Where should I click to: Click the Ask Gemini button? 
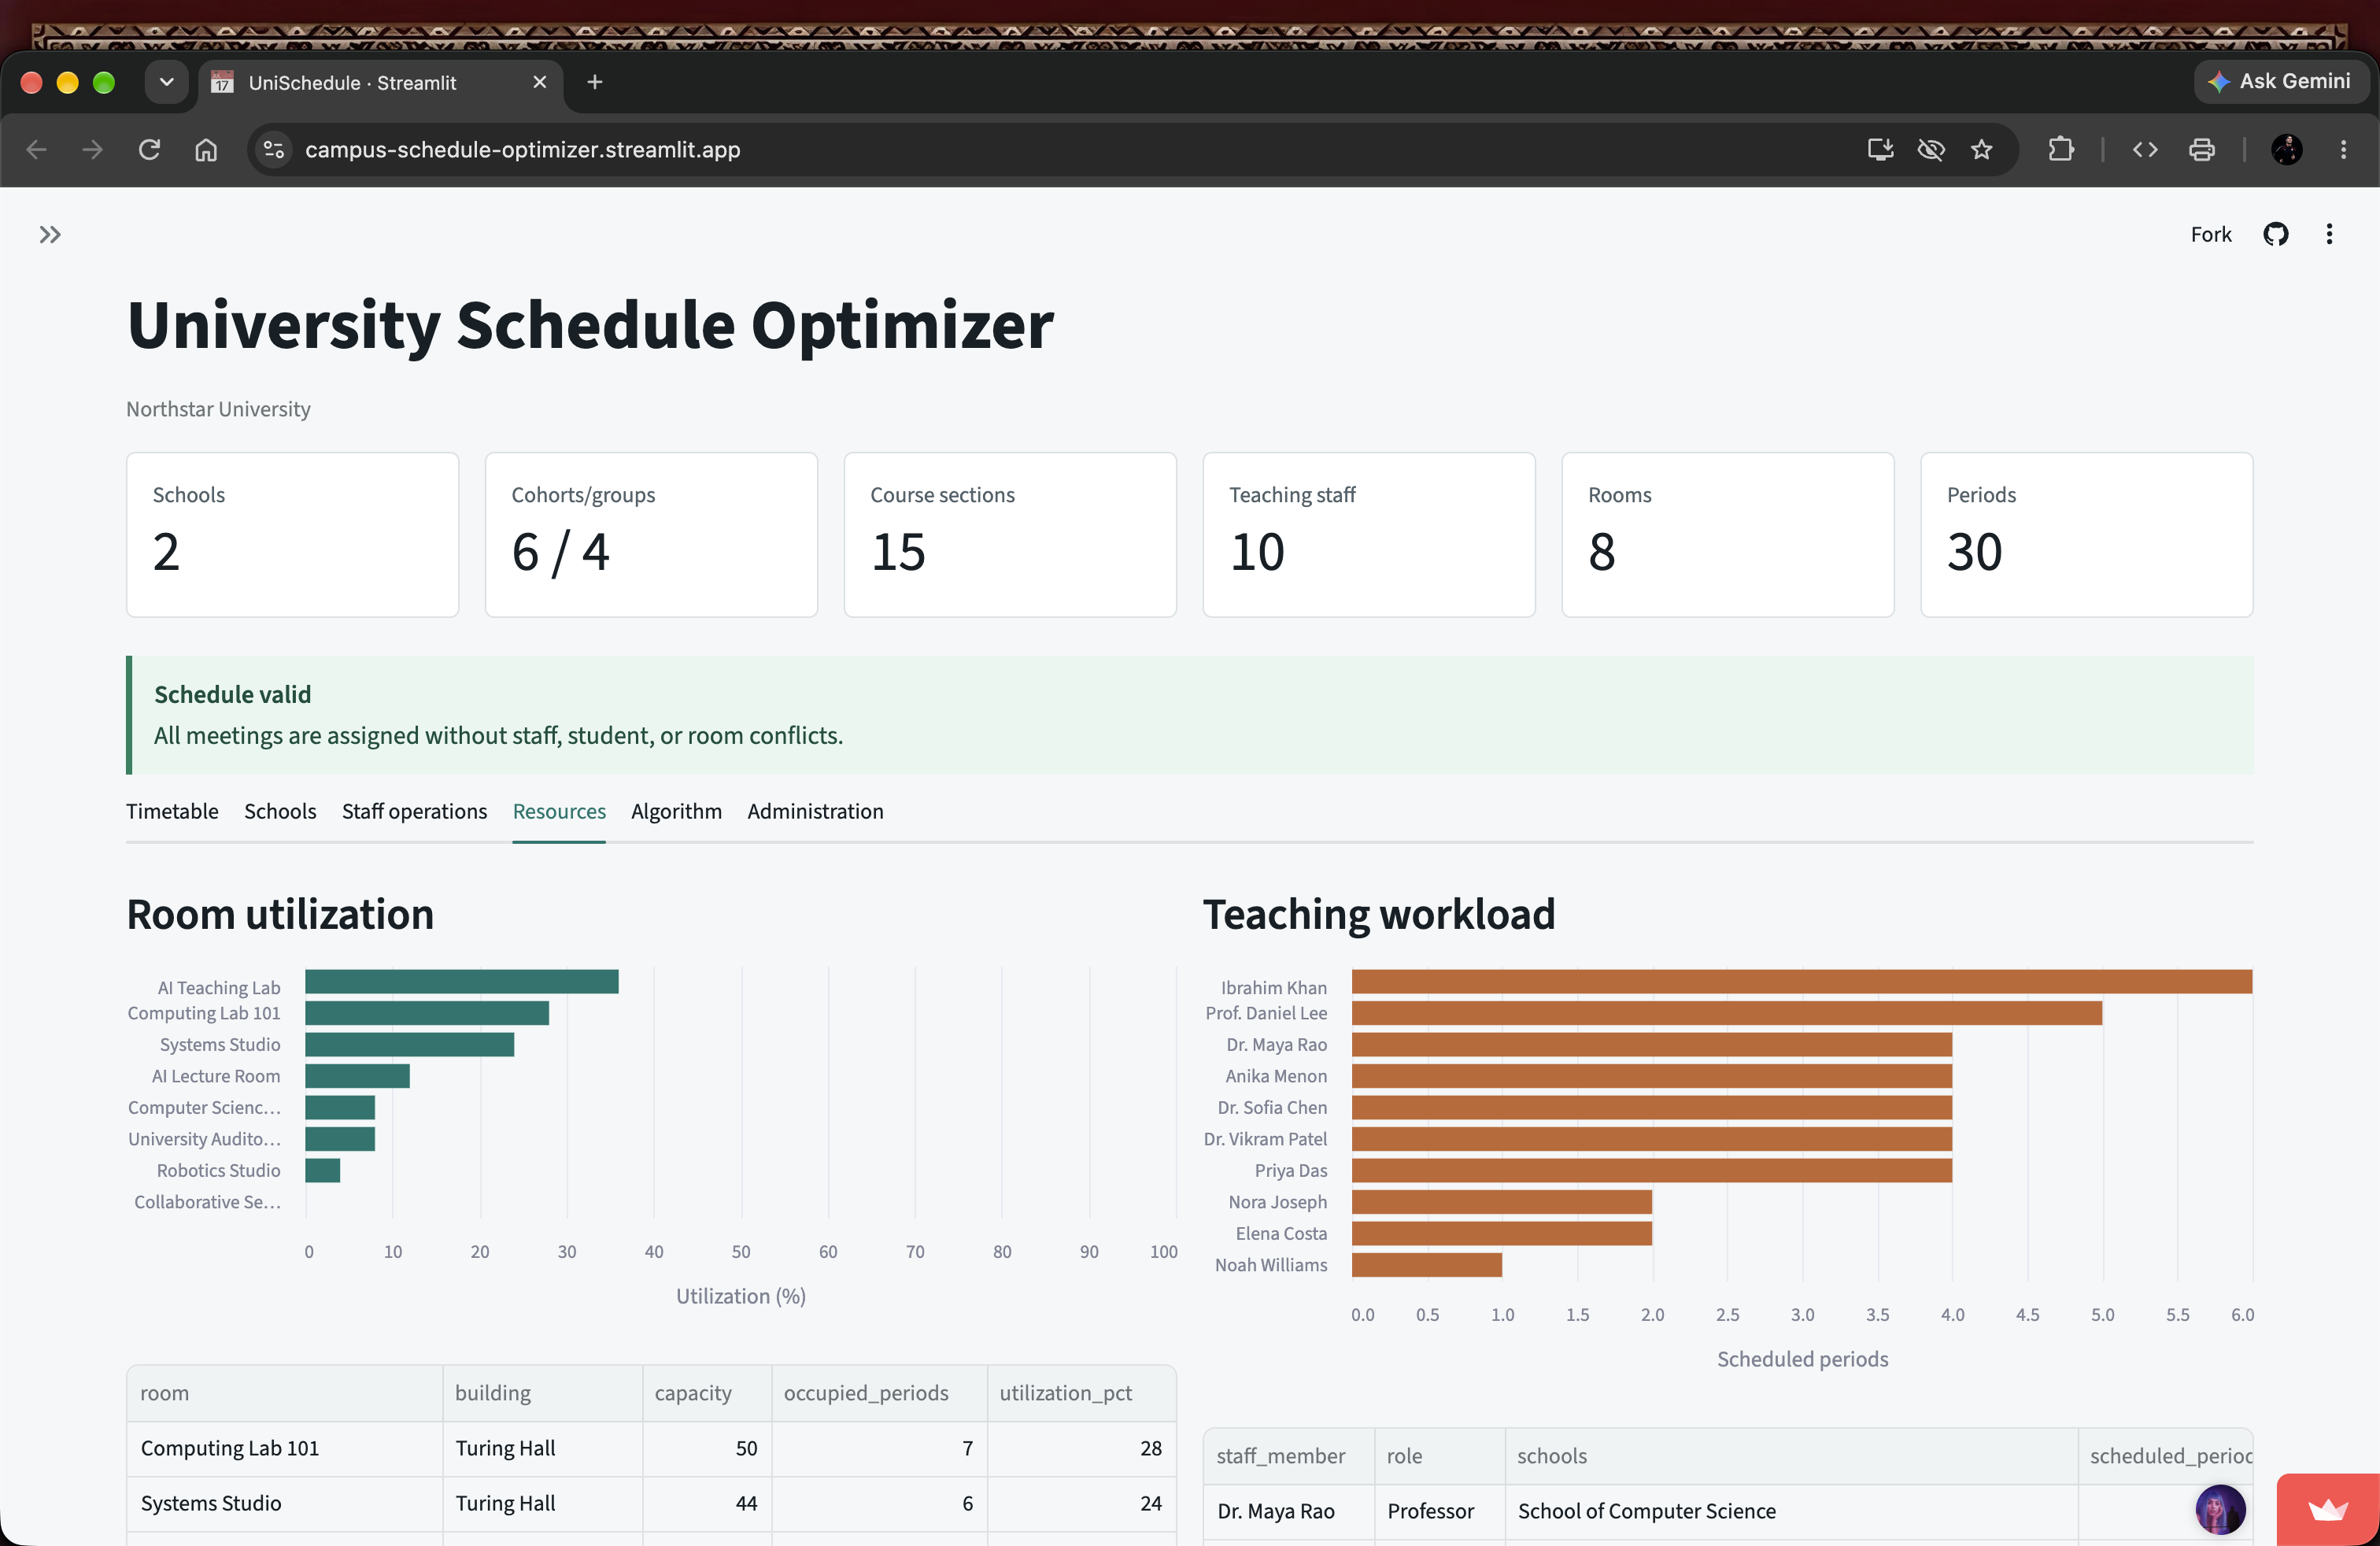2280,82
